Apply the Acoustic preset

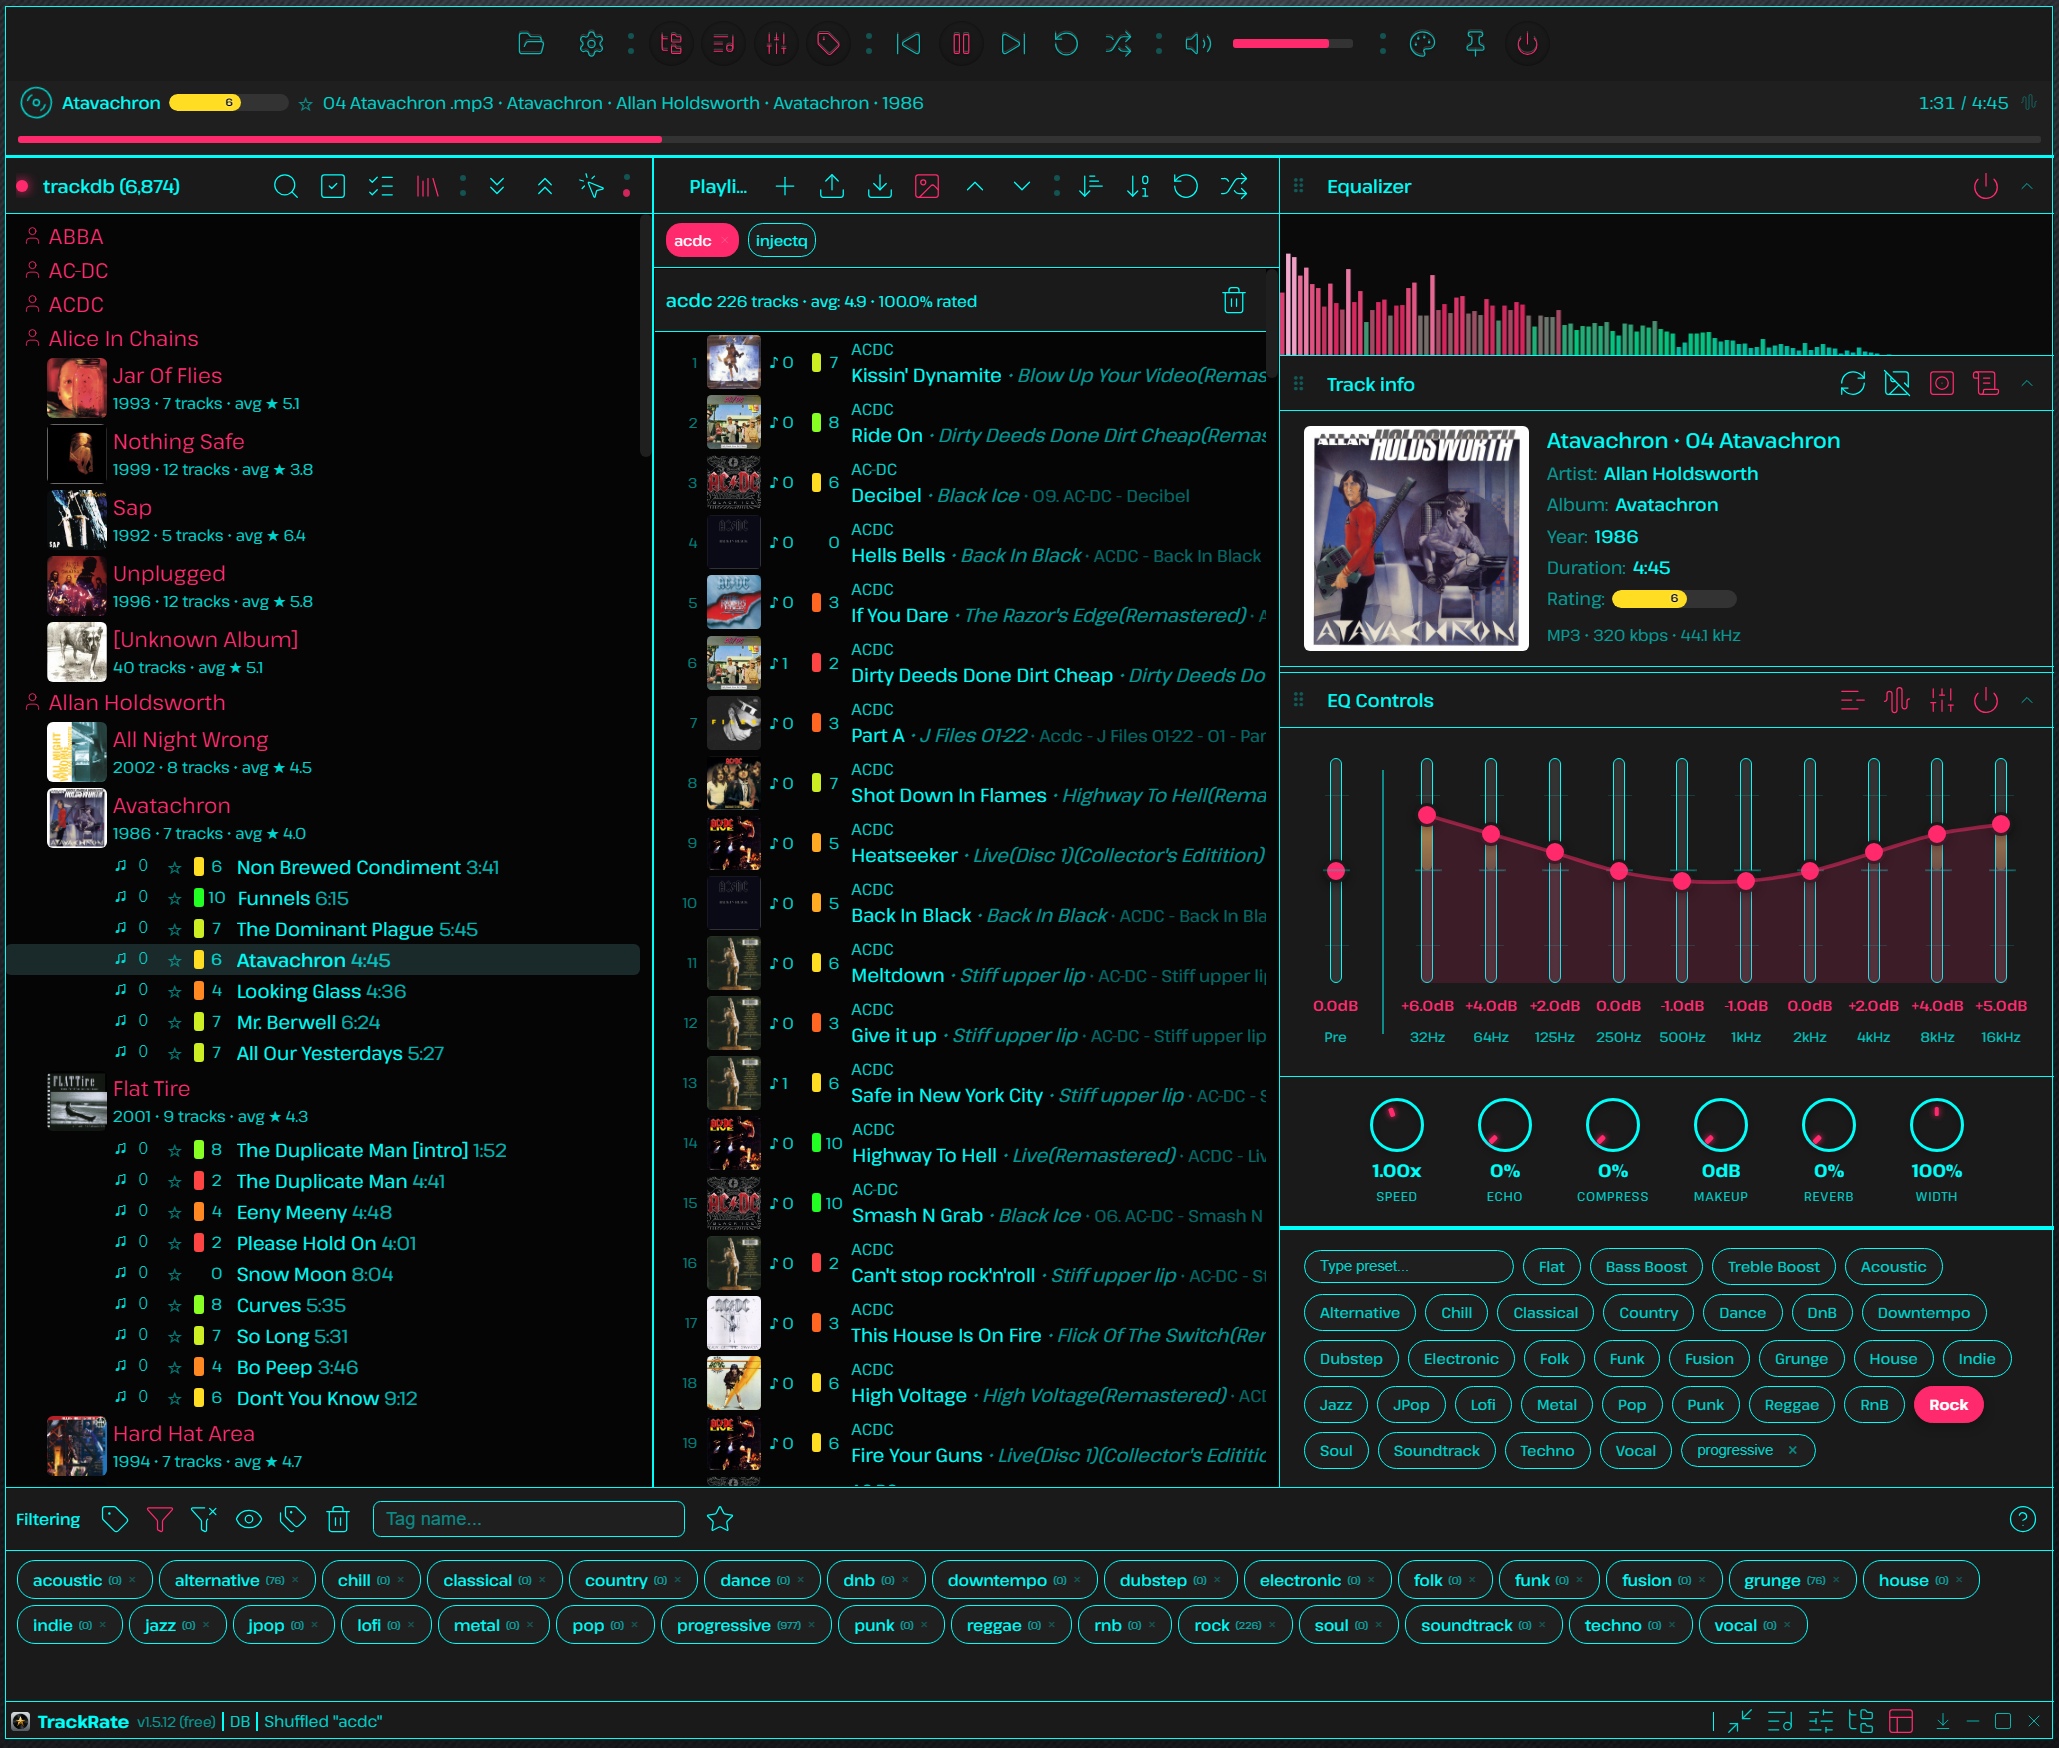click(x=1893, y=1267)
